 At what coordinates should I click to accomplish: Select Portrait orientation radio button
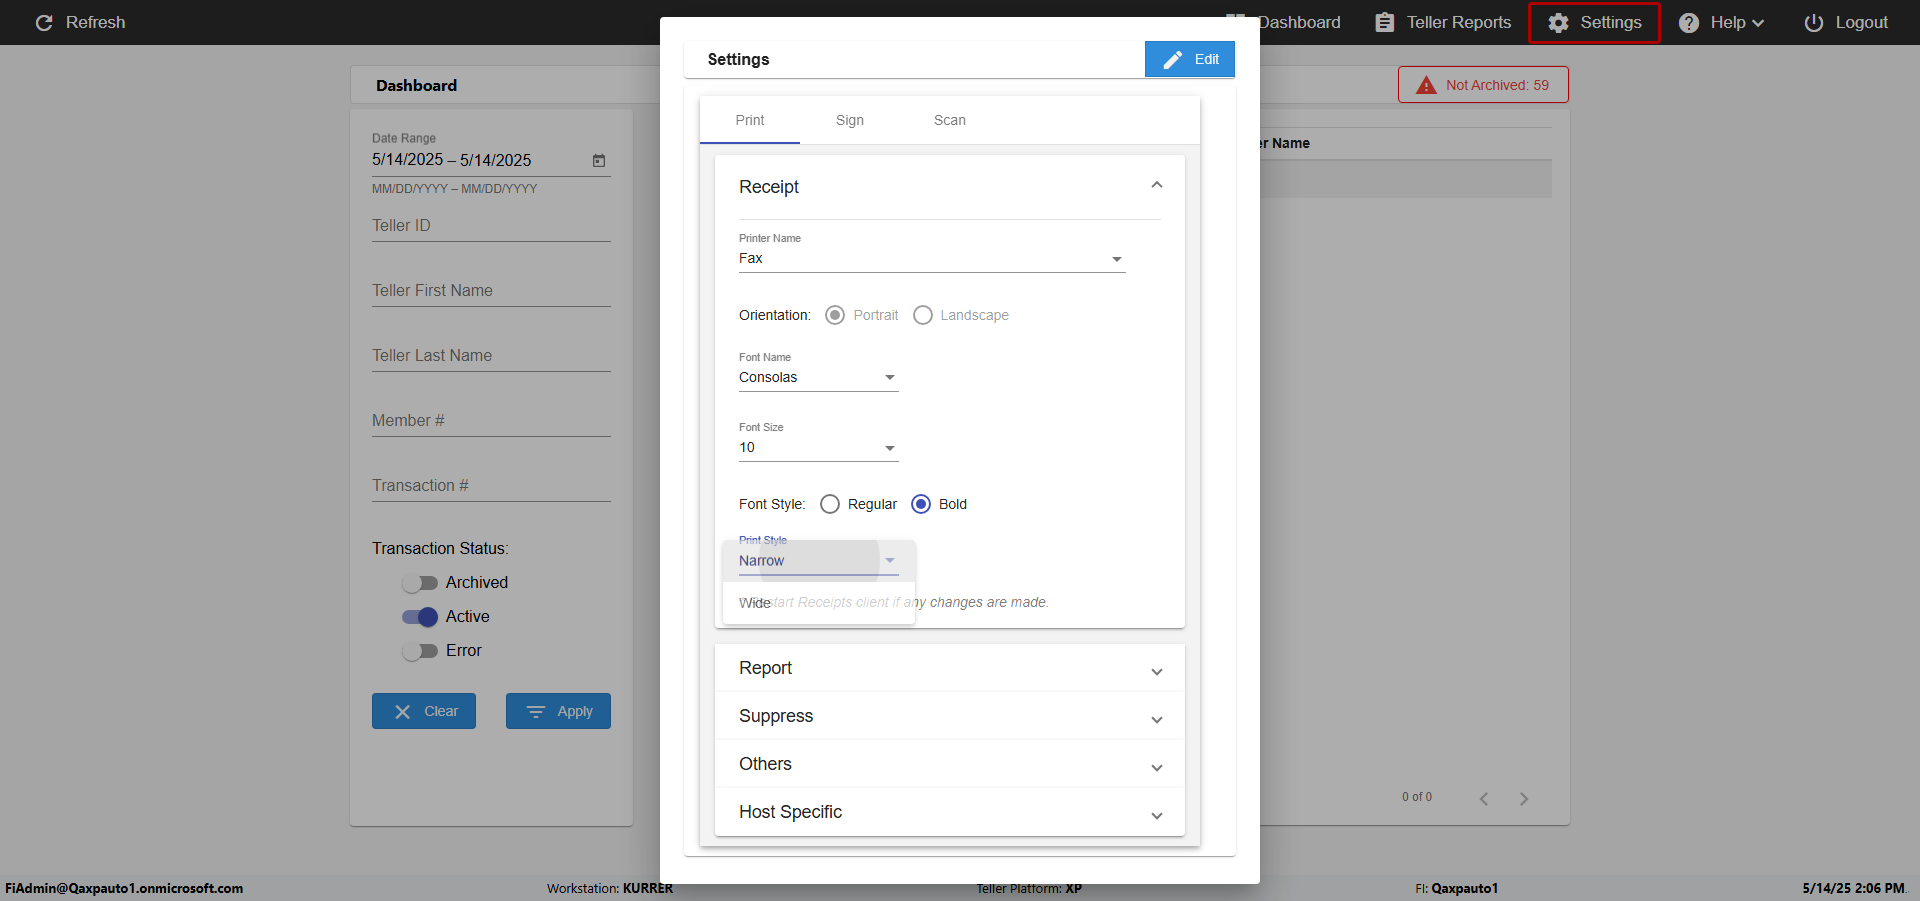835,315
